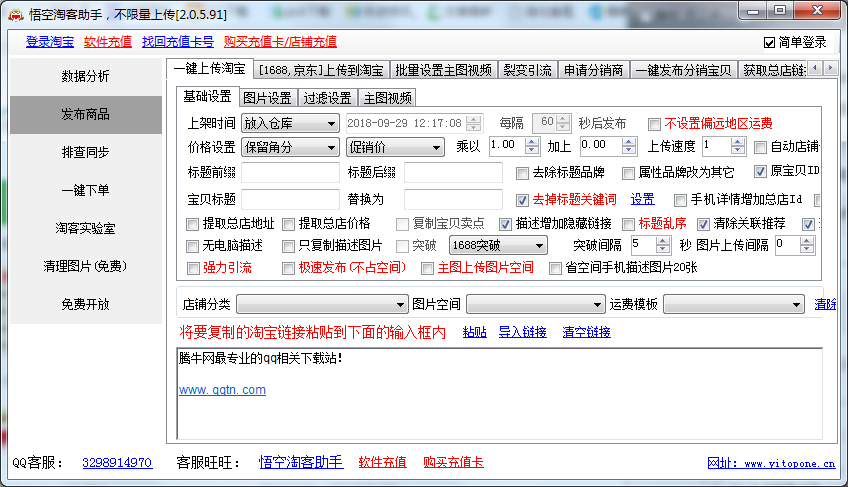The image size is (848, 487).
Task: Enable 手机详情增加总店Id checkbox
Action: pyautogui.click(x=680, y=200)
